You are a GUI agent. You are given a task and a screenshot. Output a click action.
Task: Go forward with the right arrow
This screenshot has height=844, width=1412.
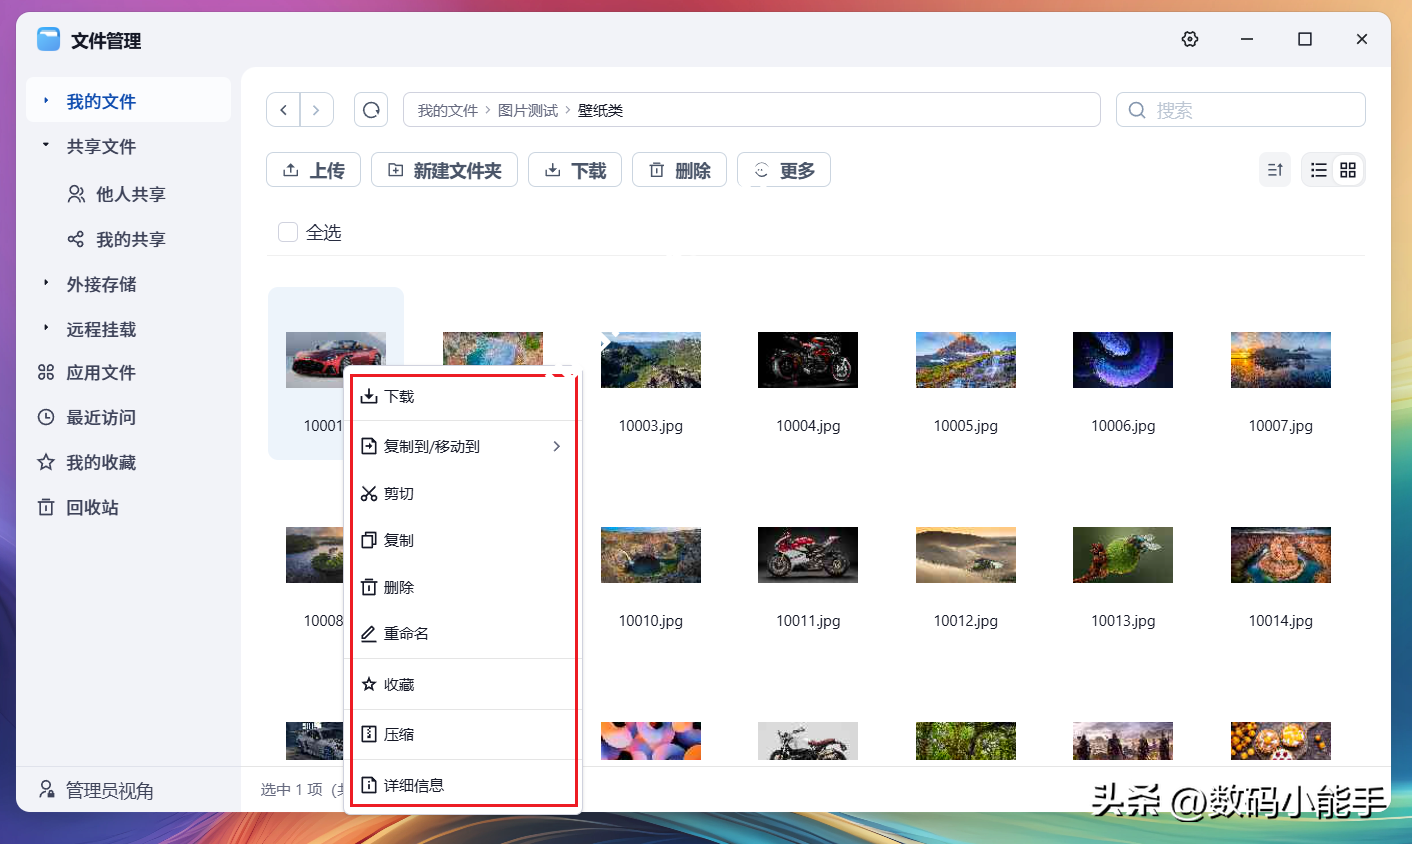click(x=316, y=110)
